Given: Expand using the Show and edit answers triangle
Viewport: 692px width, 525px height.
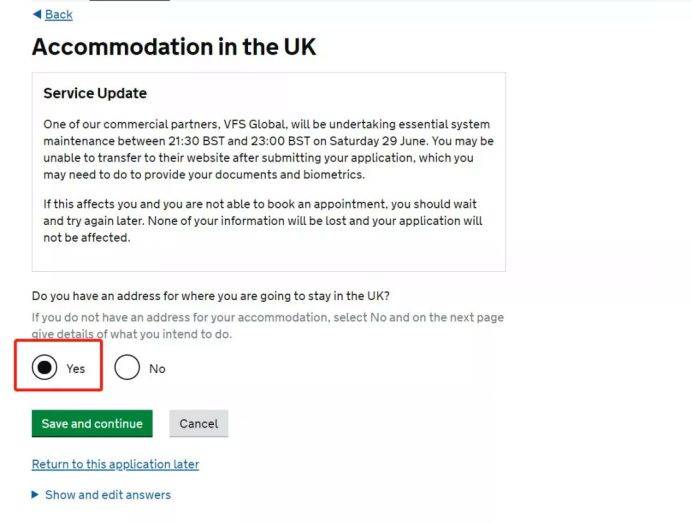Looking at the screenshot, I should click(36, 494).
